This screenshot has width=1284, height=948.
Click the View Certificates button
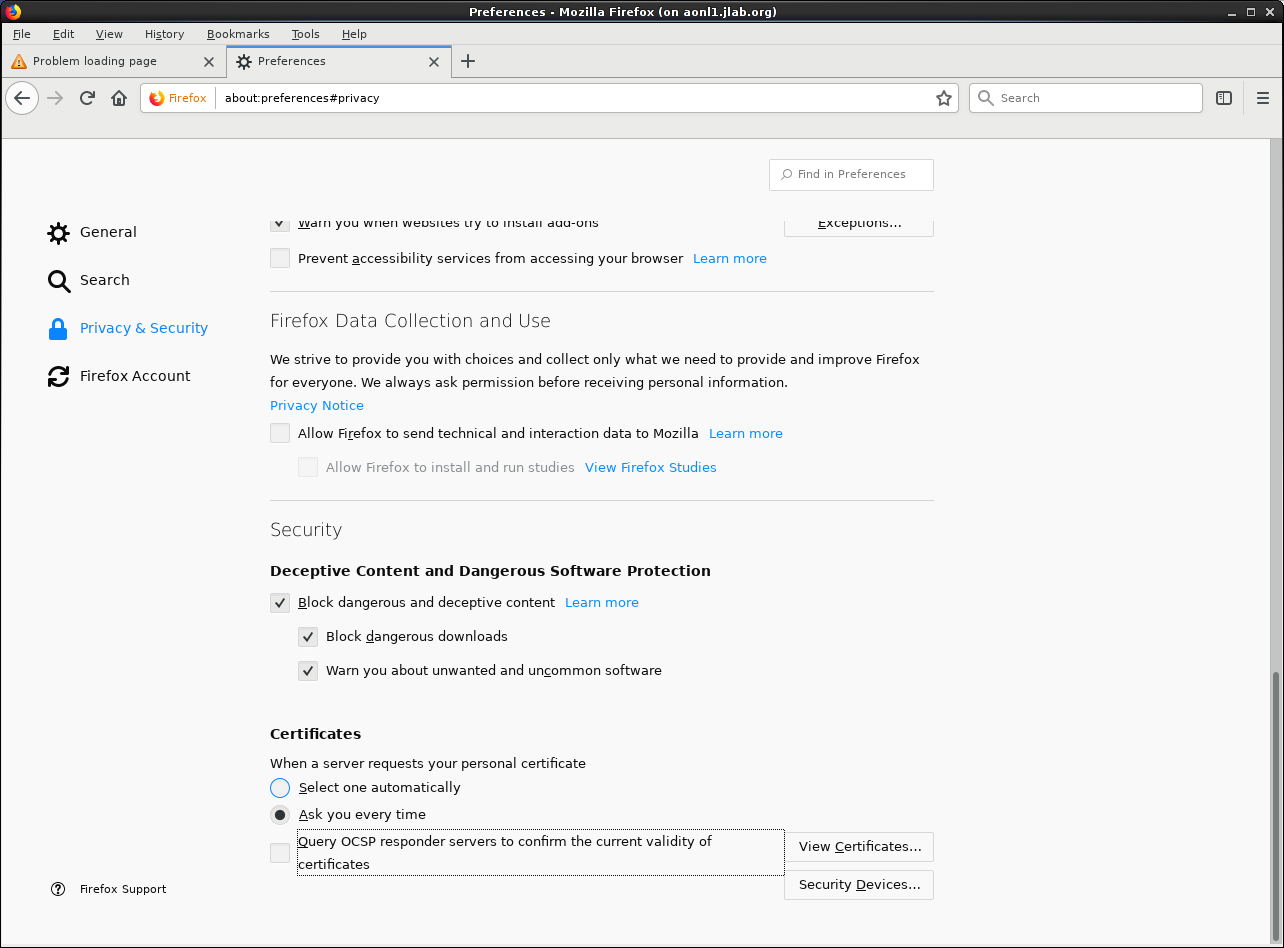click(859, 847)
